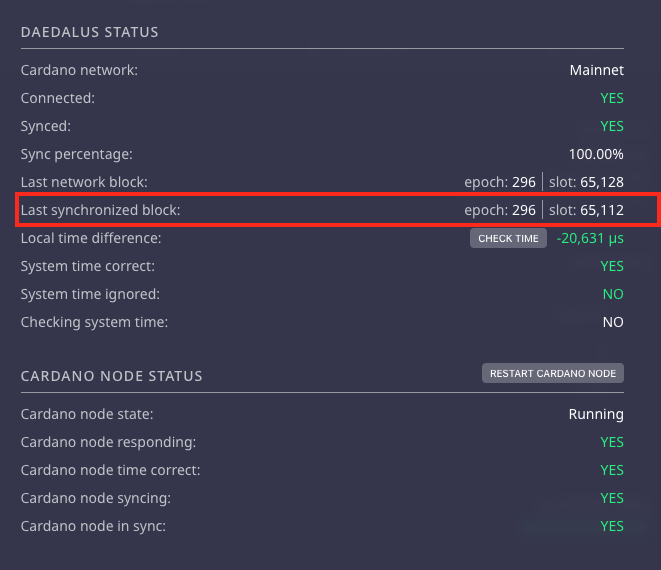Click the RESTART CARDANO NODE button
Screen dimensions: 661x570
click(x=553, y=373)
